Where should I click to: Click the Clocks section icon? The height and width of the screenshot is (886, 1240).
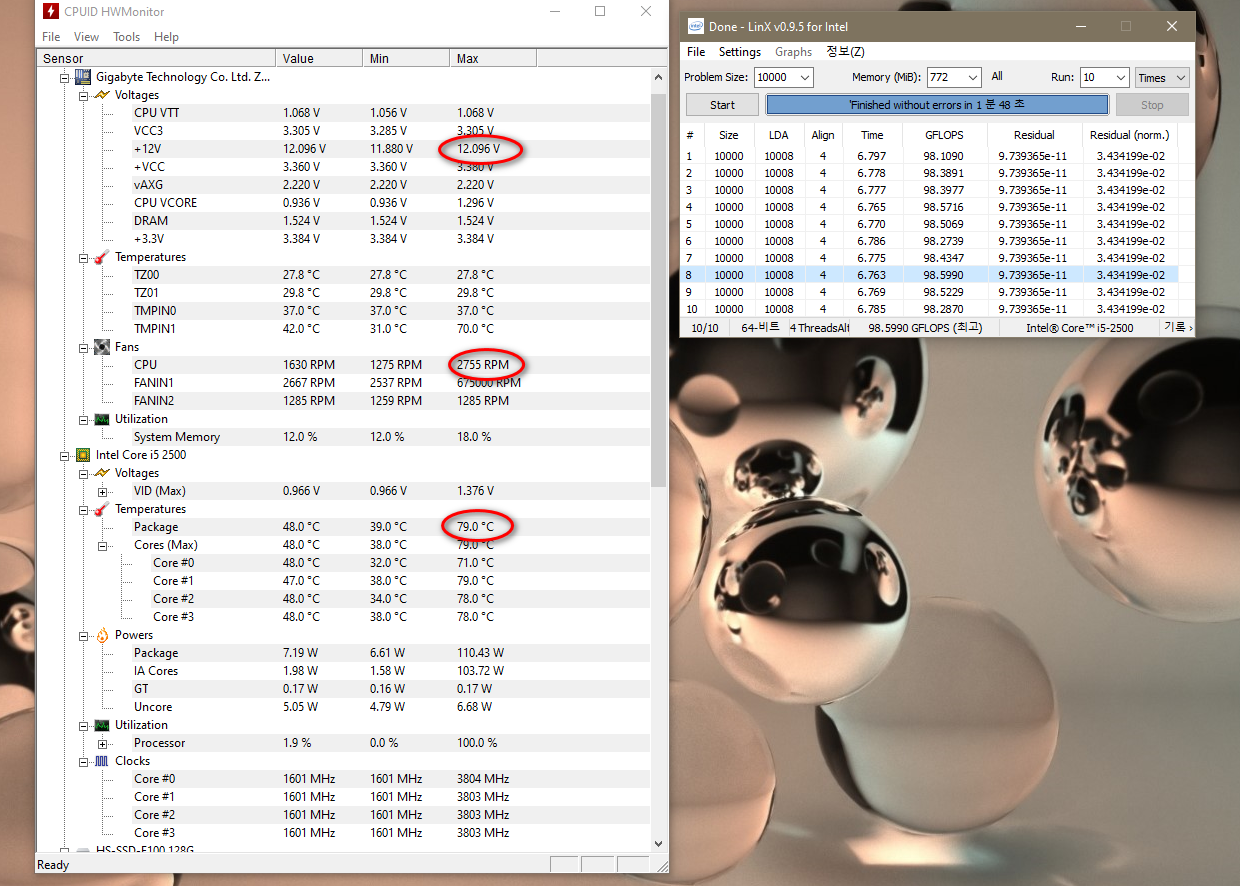pyautogui.click(x=101, y=761)
